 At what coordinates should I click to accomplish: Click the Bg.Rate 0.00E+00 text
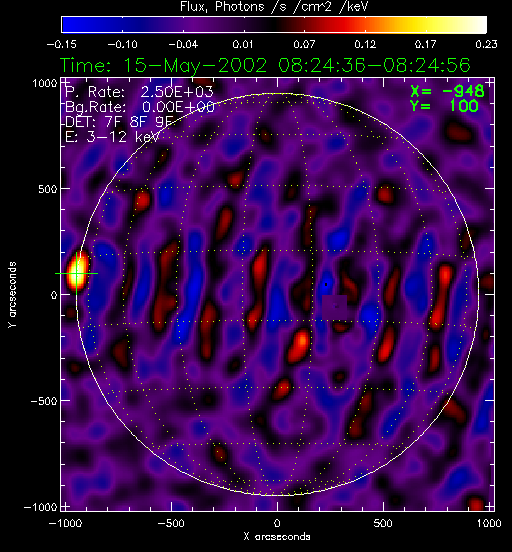(140, 107)
